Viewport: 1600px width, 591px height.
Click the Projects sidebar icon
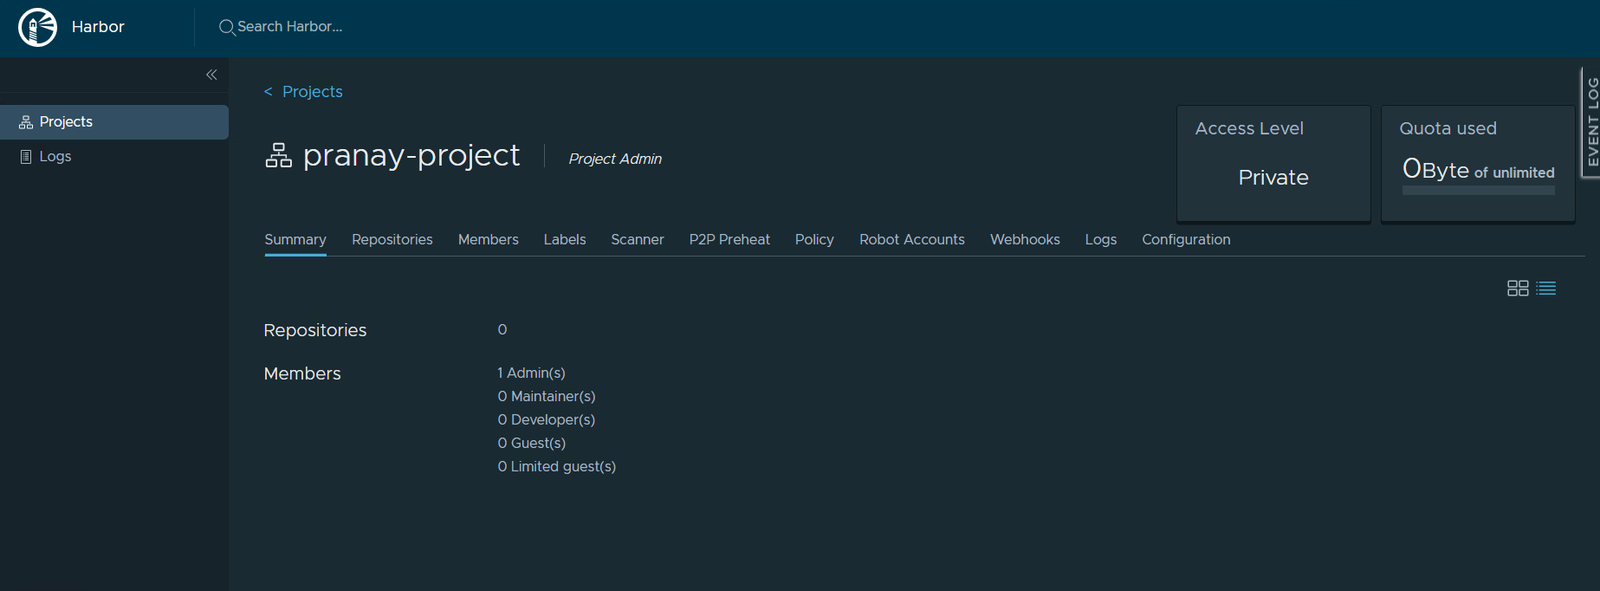point(26,122)
